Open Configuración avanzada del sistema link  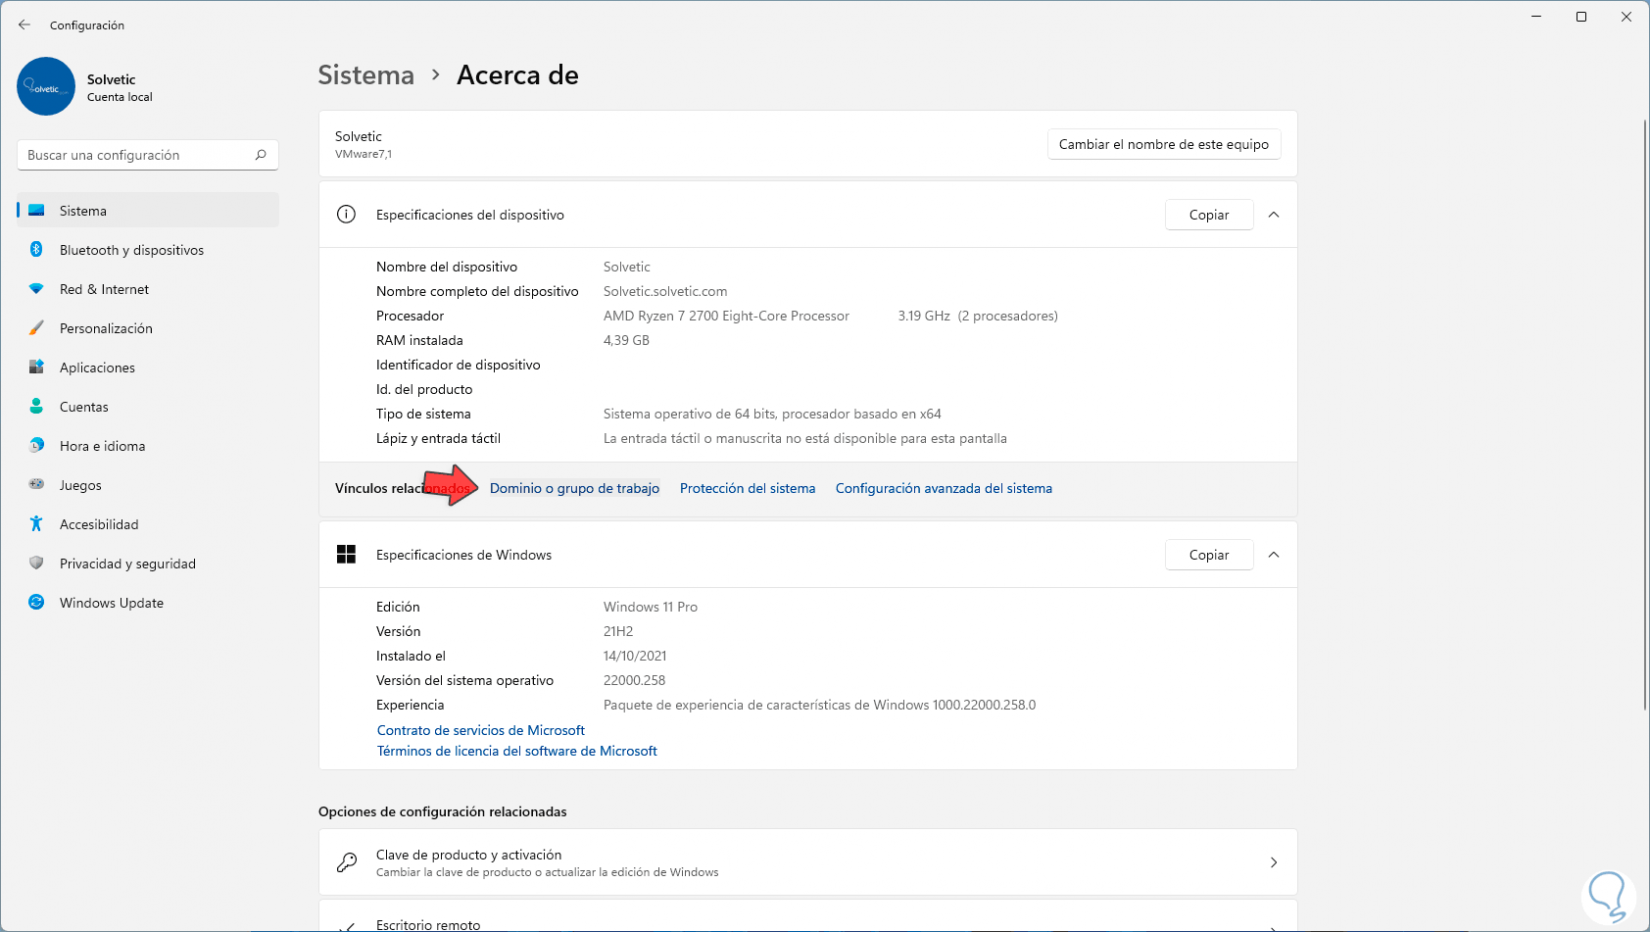pos(943,489)
